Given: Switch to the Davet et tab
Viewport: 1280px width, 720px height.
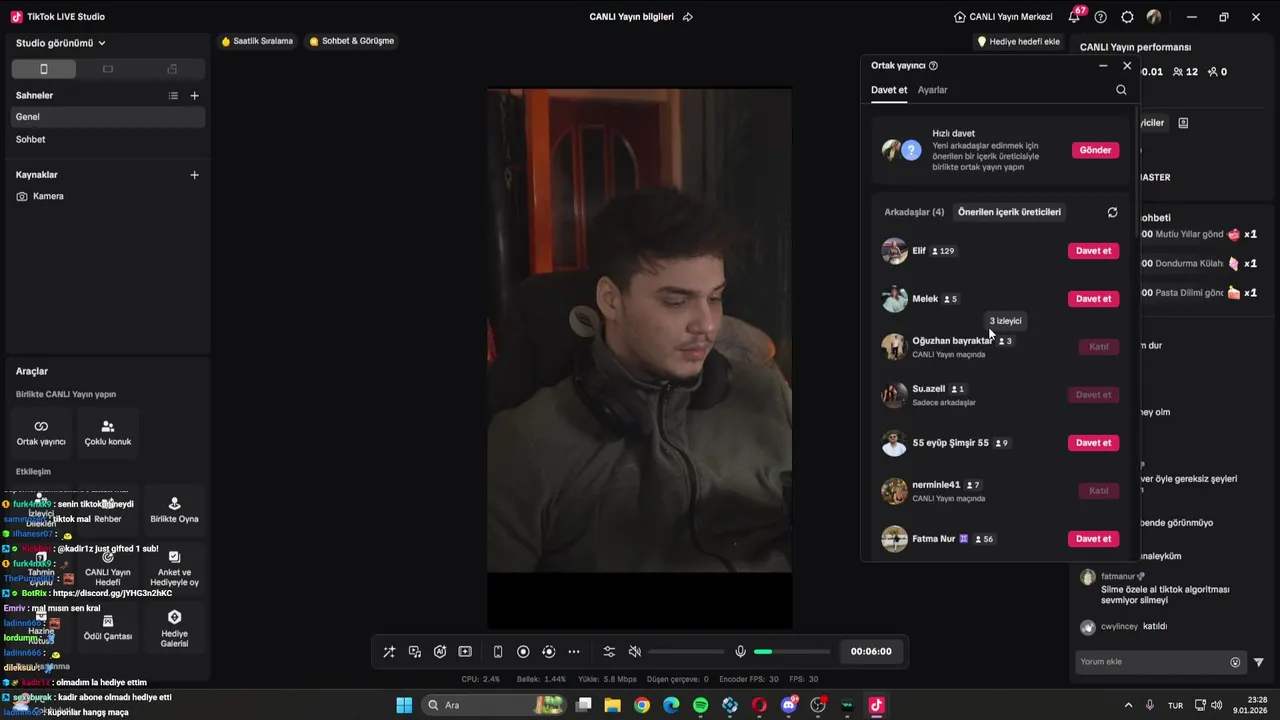Looking at the screenshot, I should pyautogui.click(x=889, y=90).
